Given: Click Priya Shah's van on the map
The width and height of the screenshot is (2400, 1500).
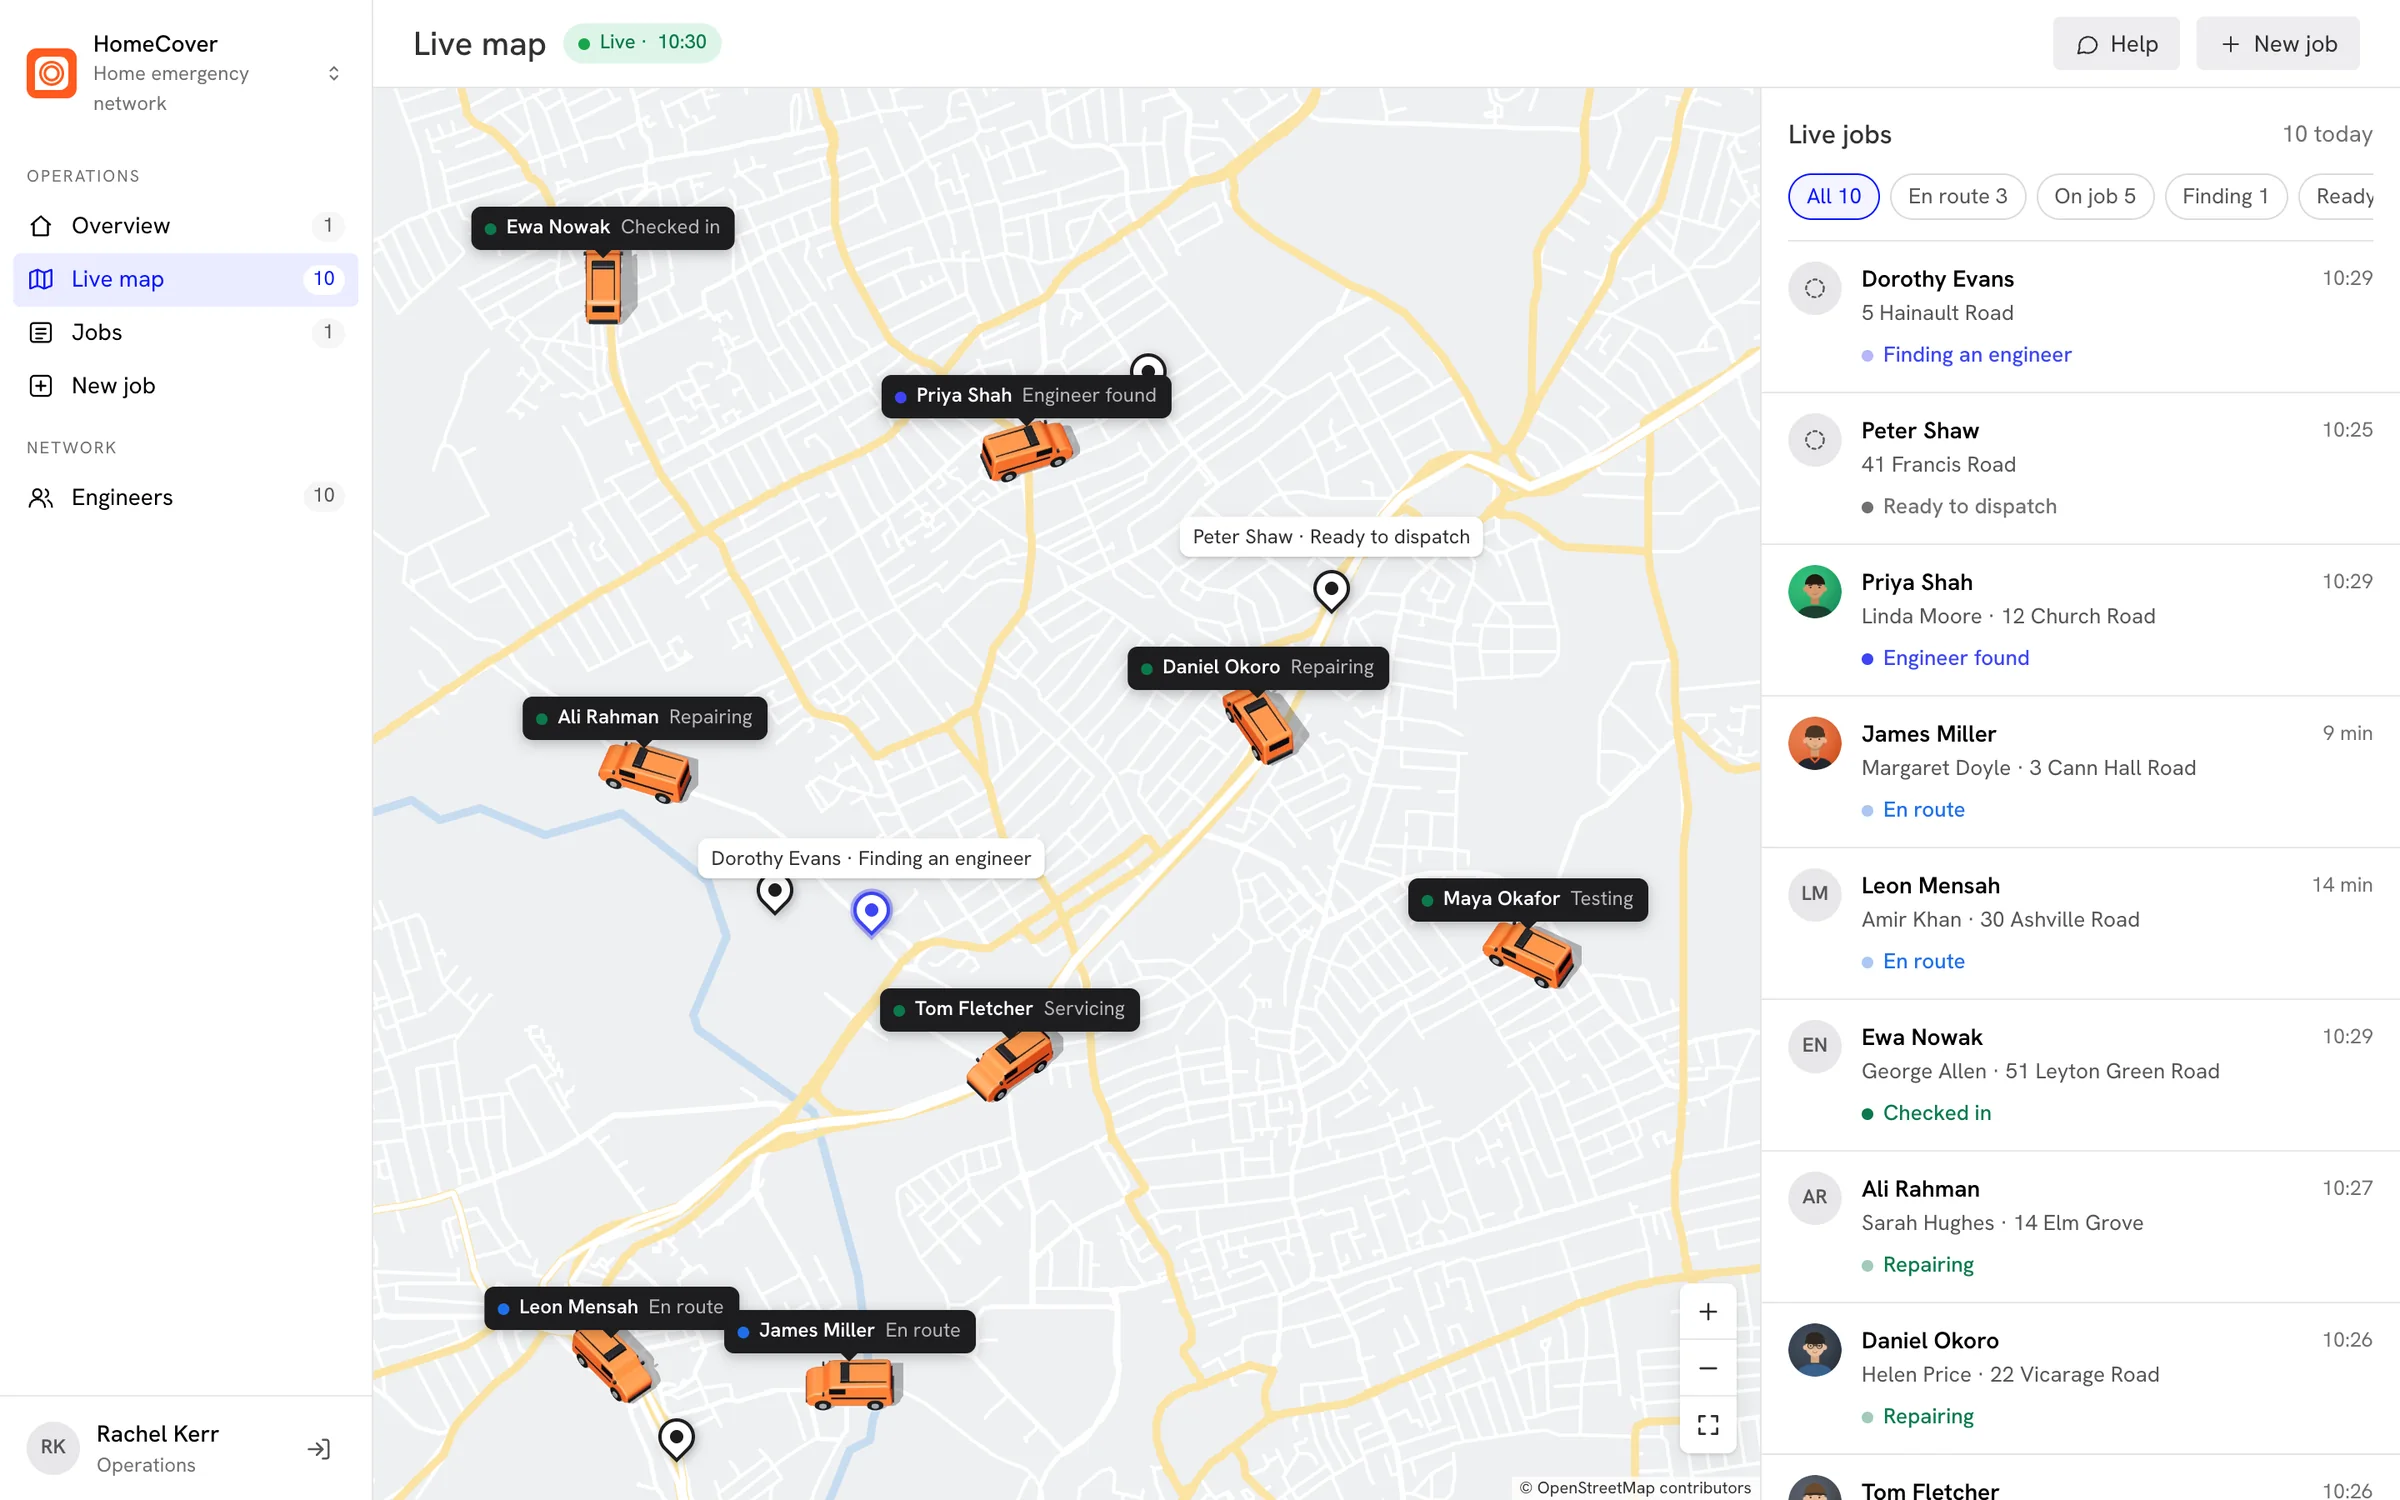Looking at the screenshot, I should 1027,450.
